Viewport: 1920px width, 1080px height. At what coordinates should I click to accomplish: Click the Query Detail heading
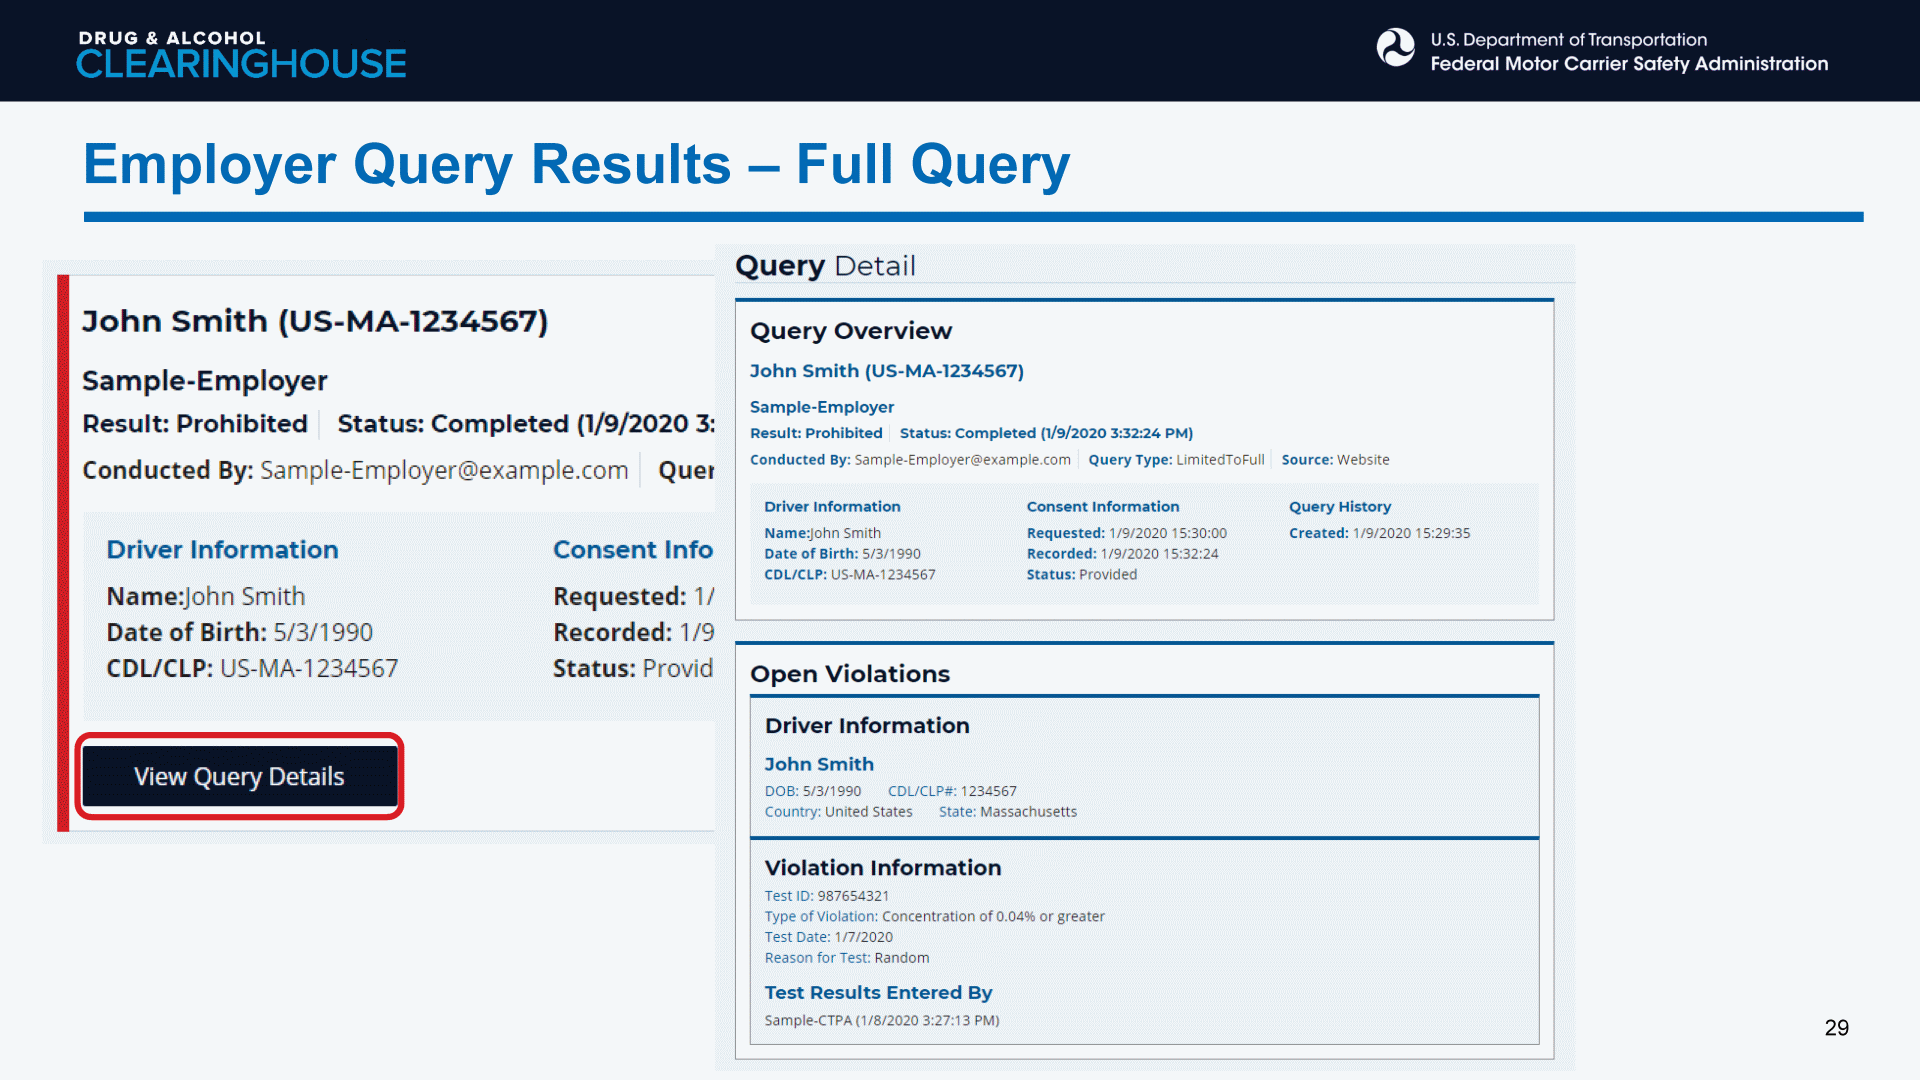coord(825,266)
